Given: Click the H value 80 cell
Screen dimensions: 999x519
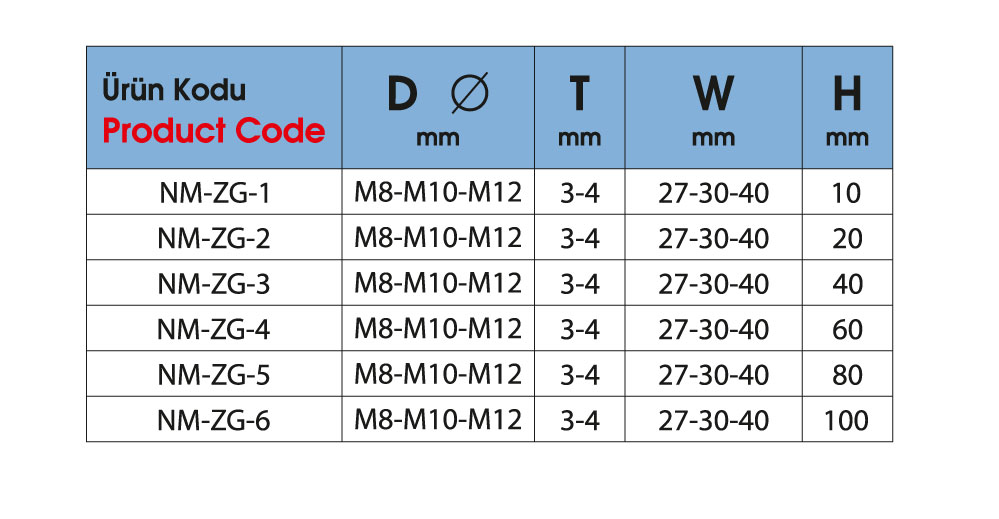Looking at the screenshot, I should 846,375.
